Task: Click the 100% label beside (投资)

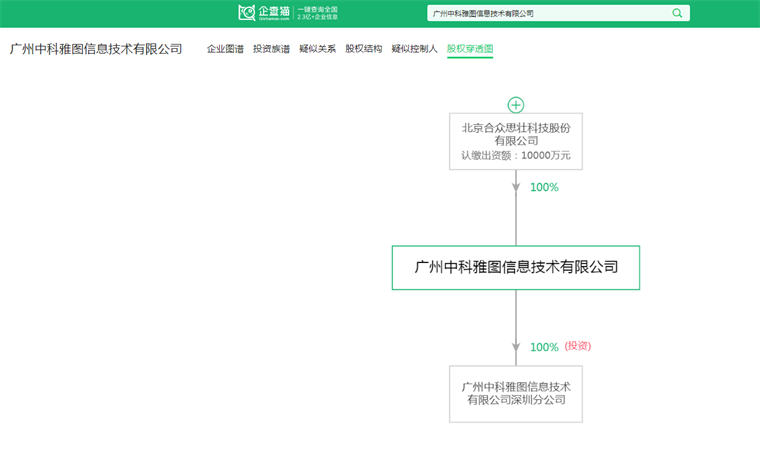Action: 544,347
